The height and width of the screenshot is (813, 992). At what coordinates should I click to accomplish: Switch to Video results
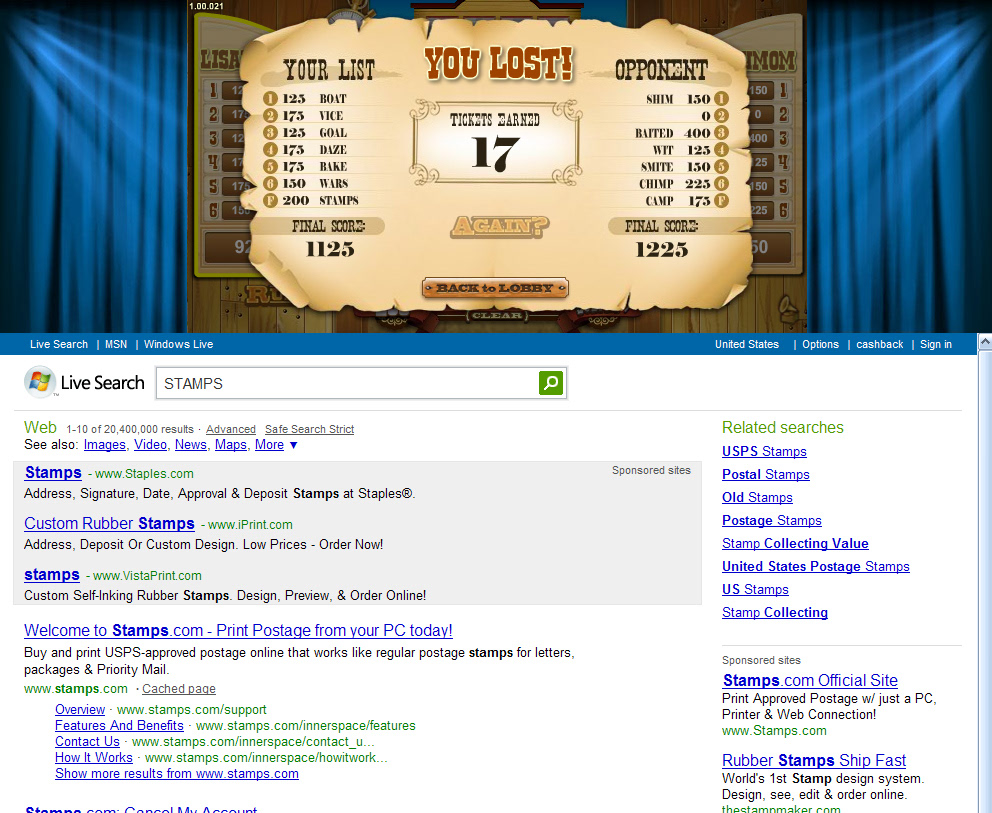[151, 445]
